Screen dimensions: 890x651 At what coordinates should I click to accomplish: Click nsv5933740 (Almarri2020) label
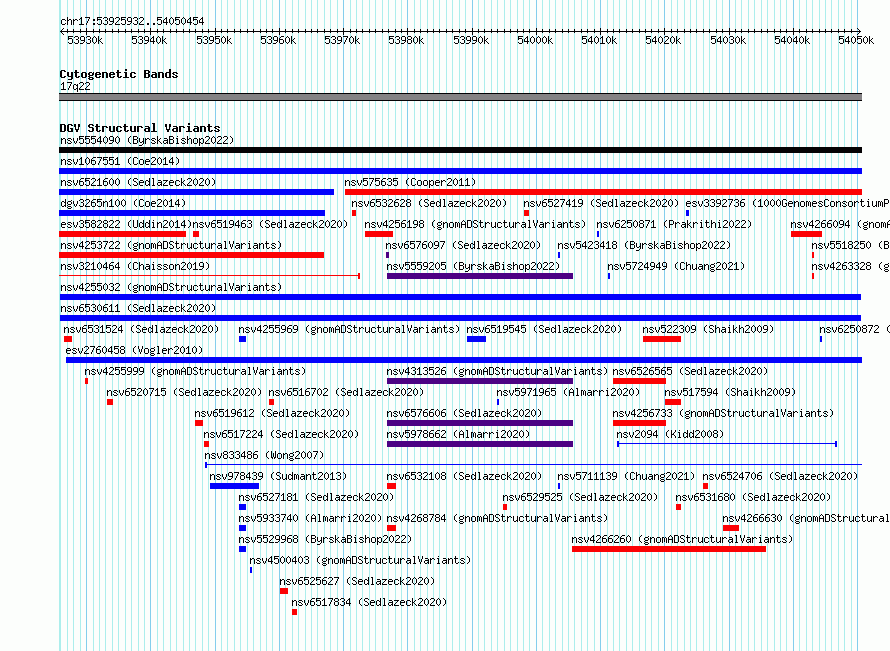pos(310,518)
